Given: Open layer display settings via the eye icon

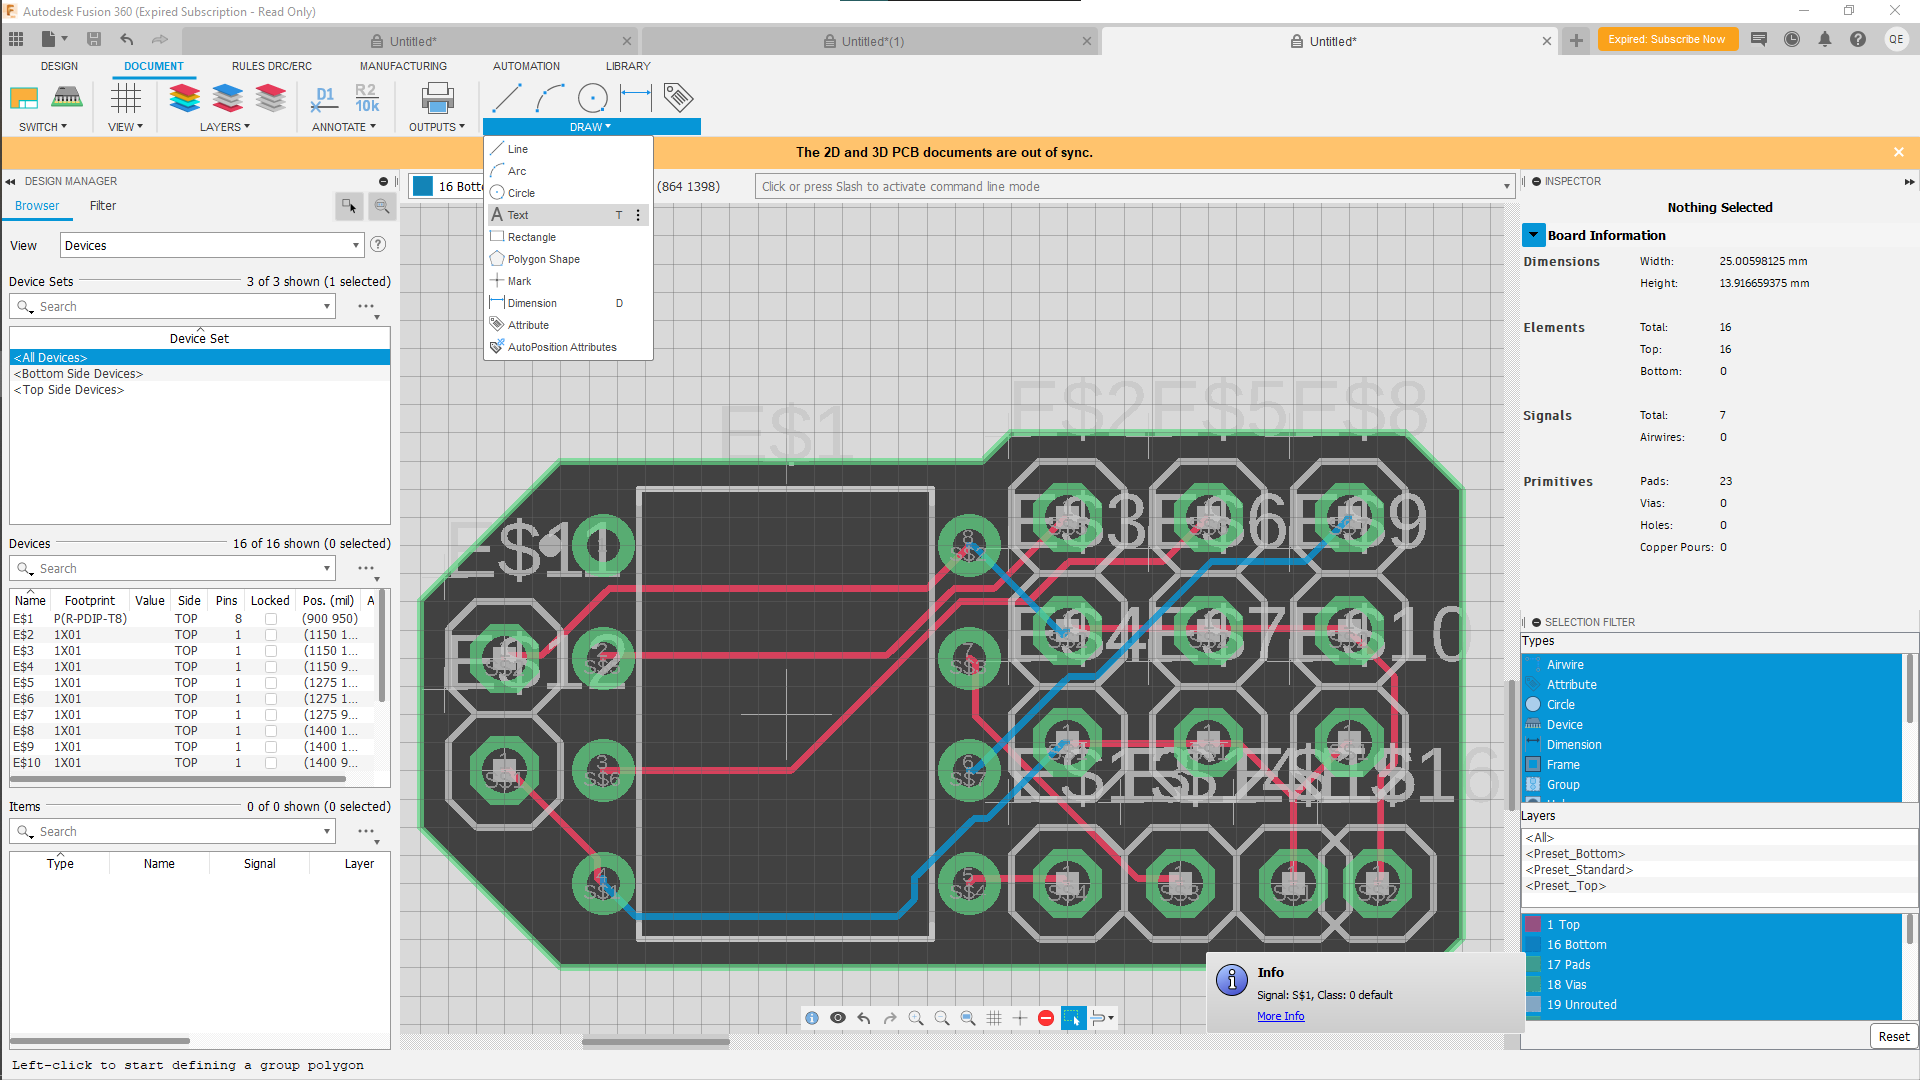Looking at the screenshot, I should click(x=838, y=1018).
